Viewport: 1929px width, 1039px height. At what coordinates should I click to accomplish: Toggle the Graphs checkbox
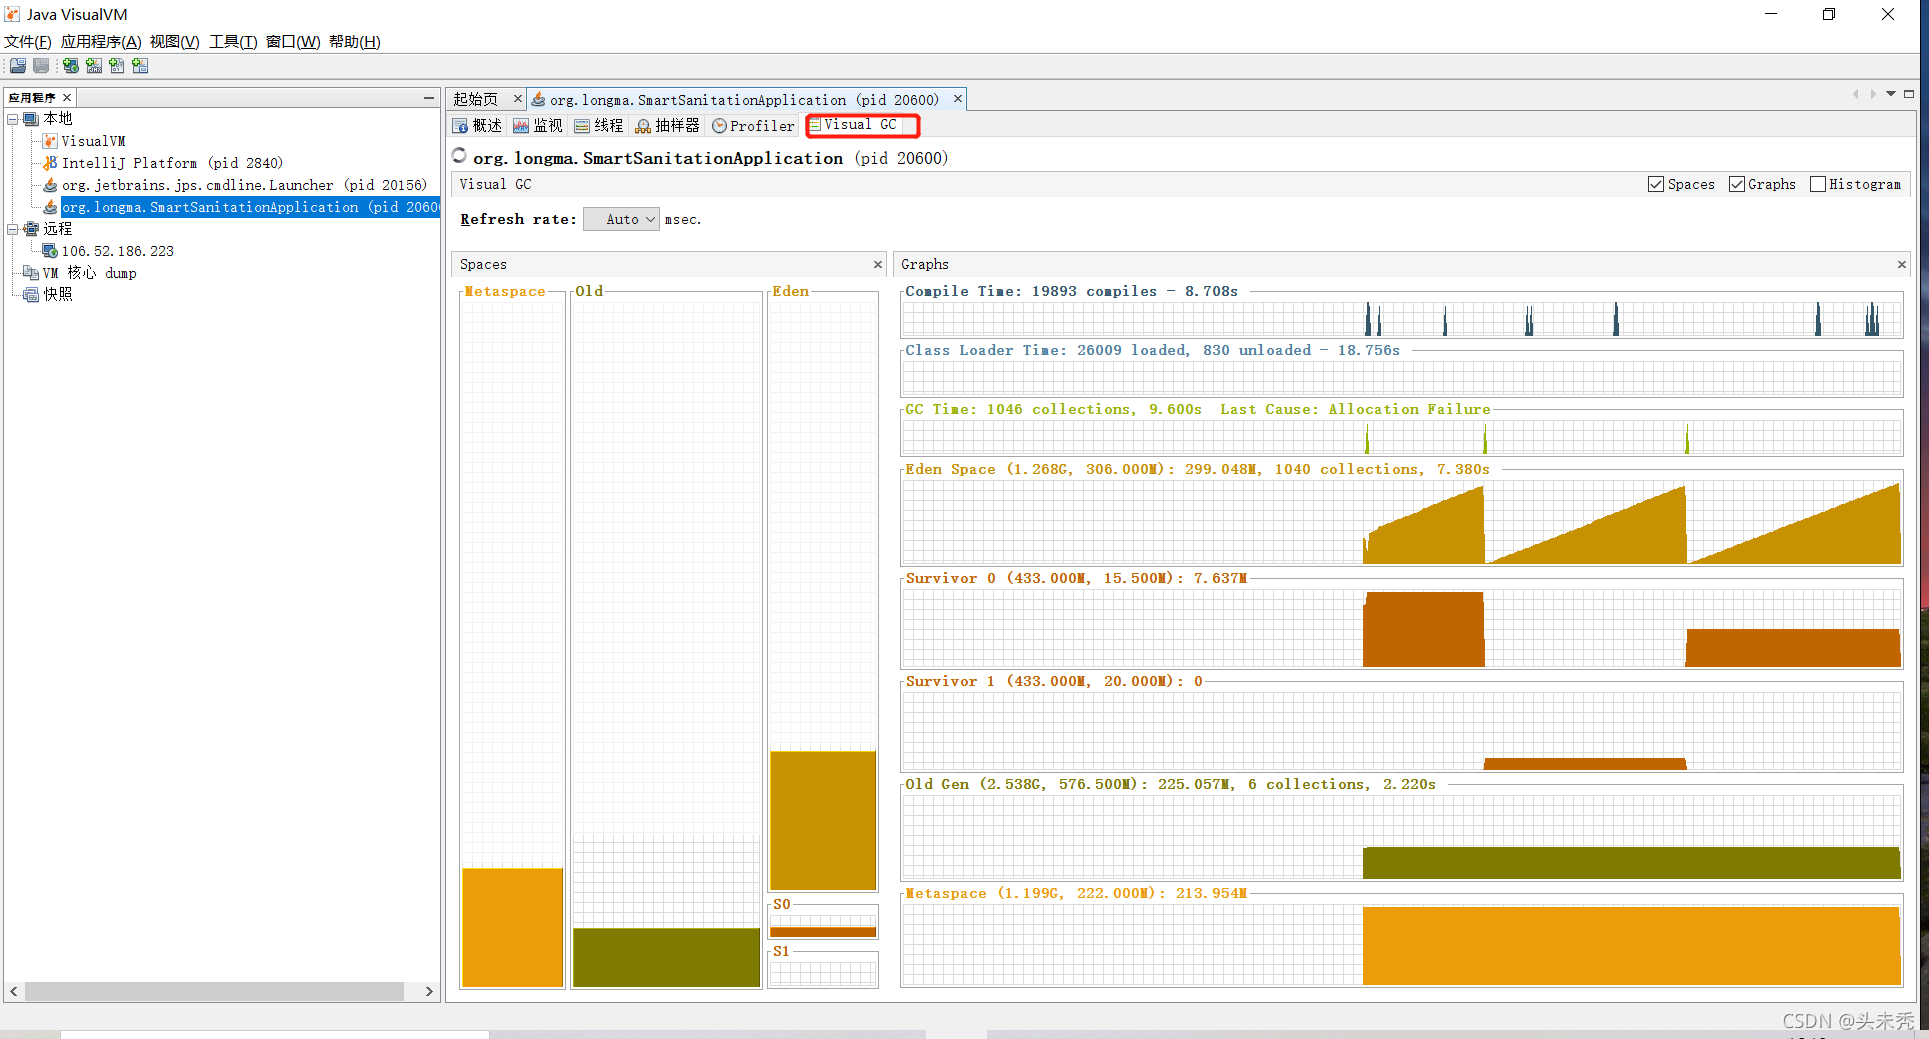click(x=1737, y=184)
